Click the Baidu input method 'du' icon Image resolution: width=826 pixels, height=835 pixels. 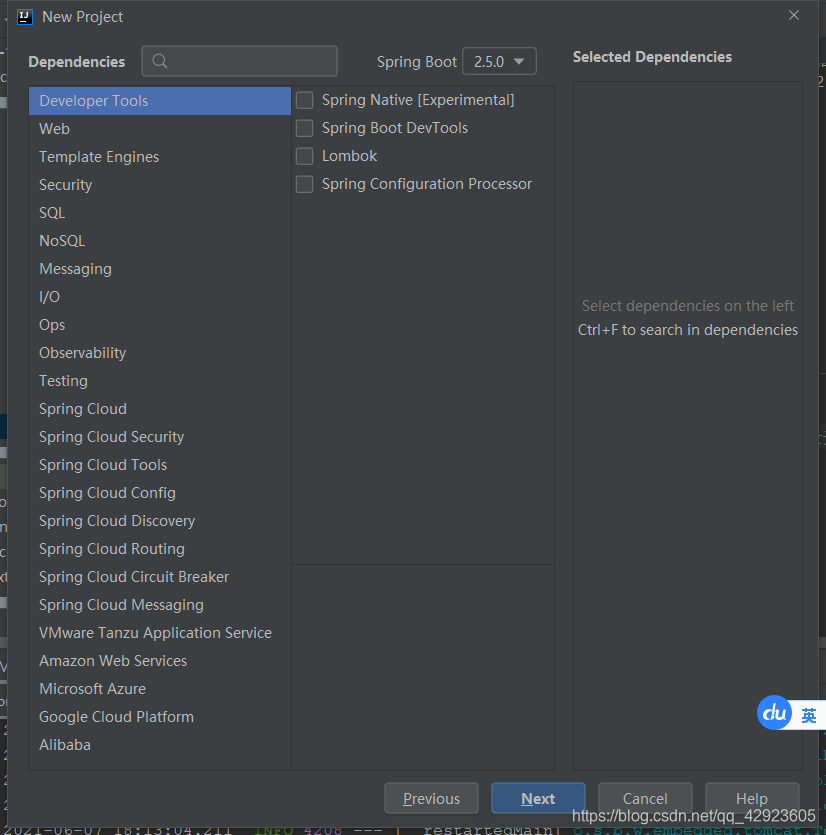point(774,713)
